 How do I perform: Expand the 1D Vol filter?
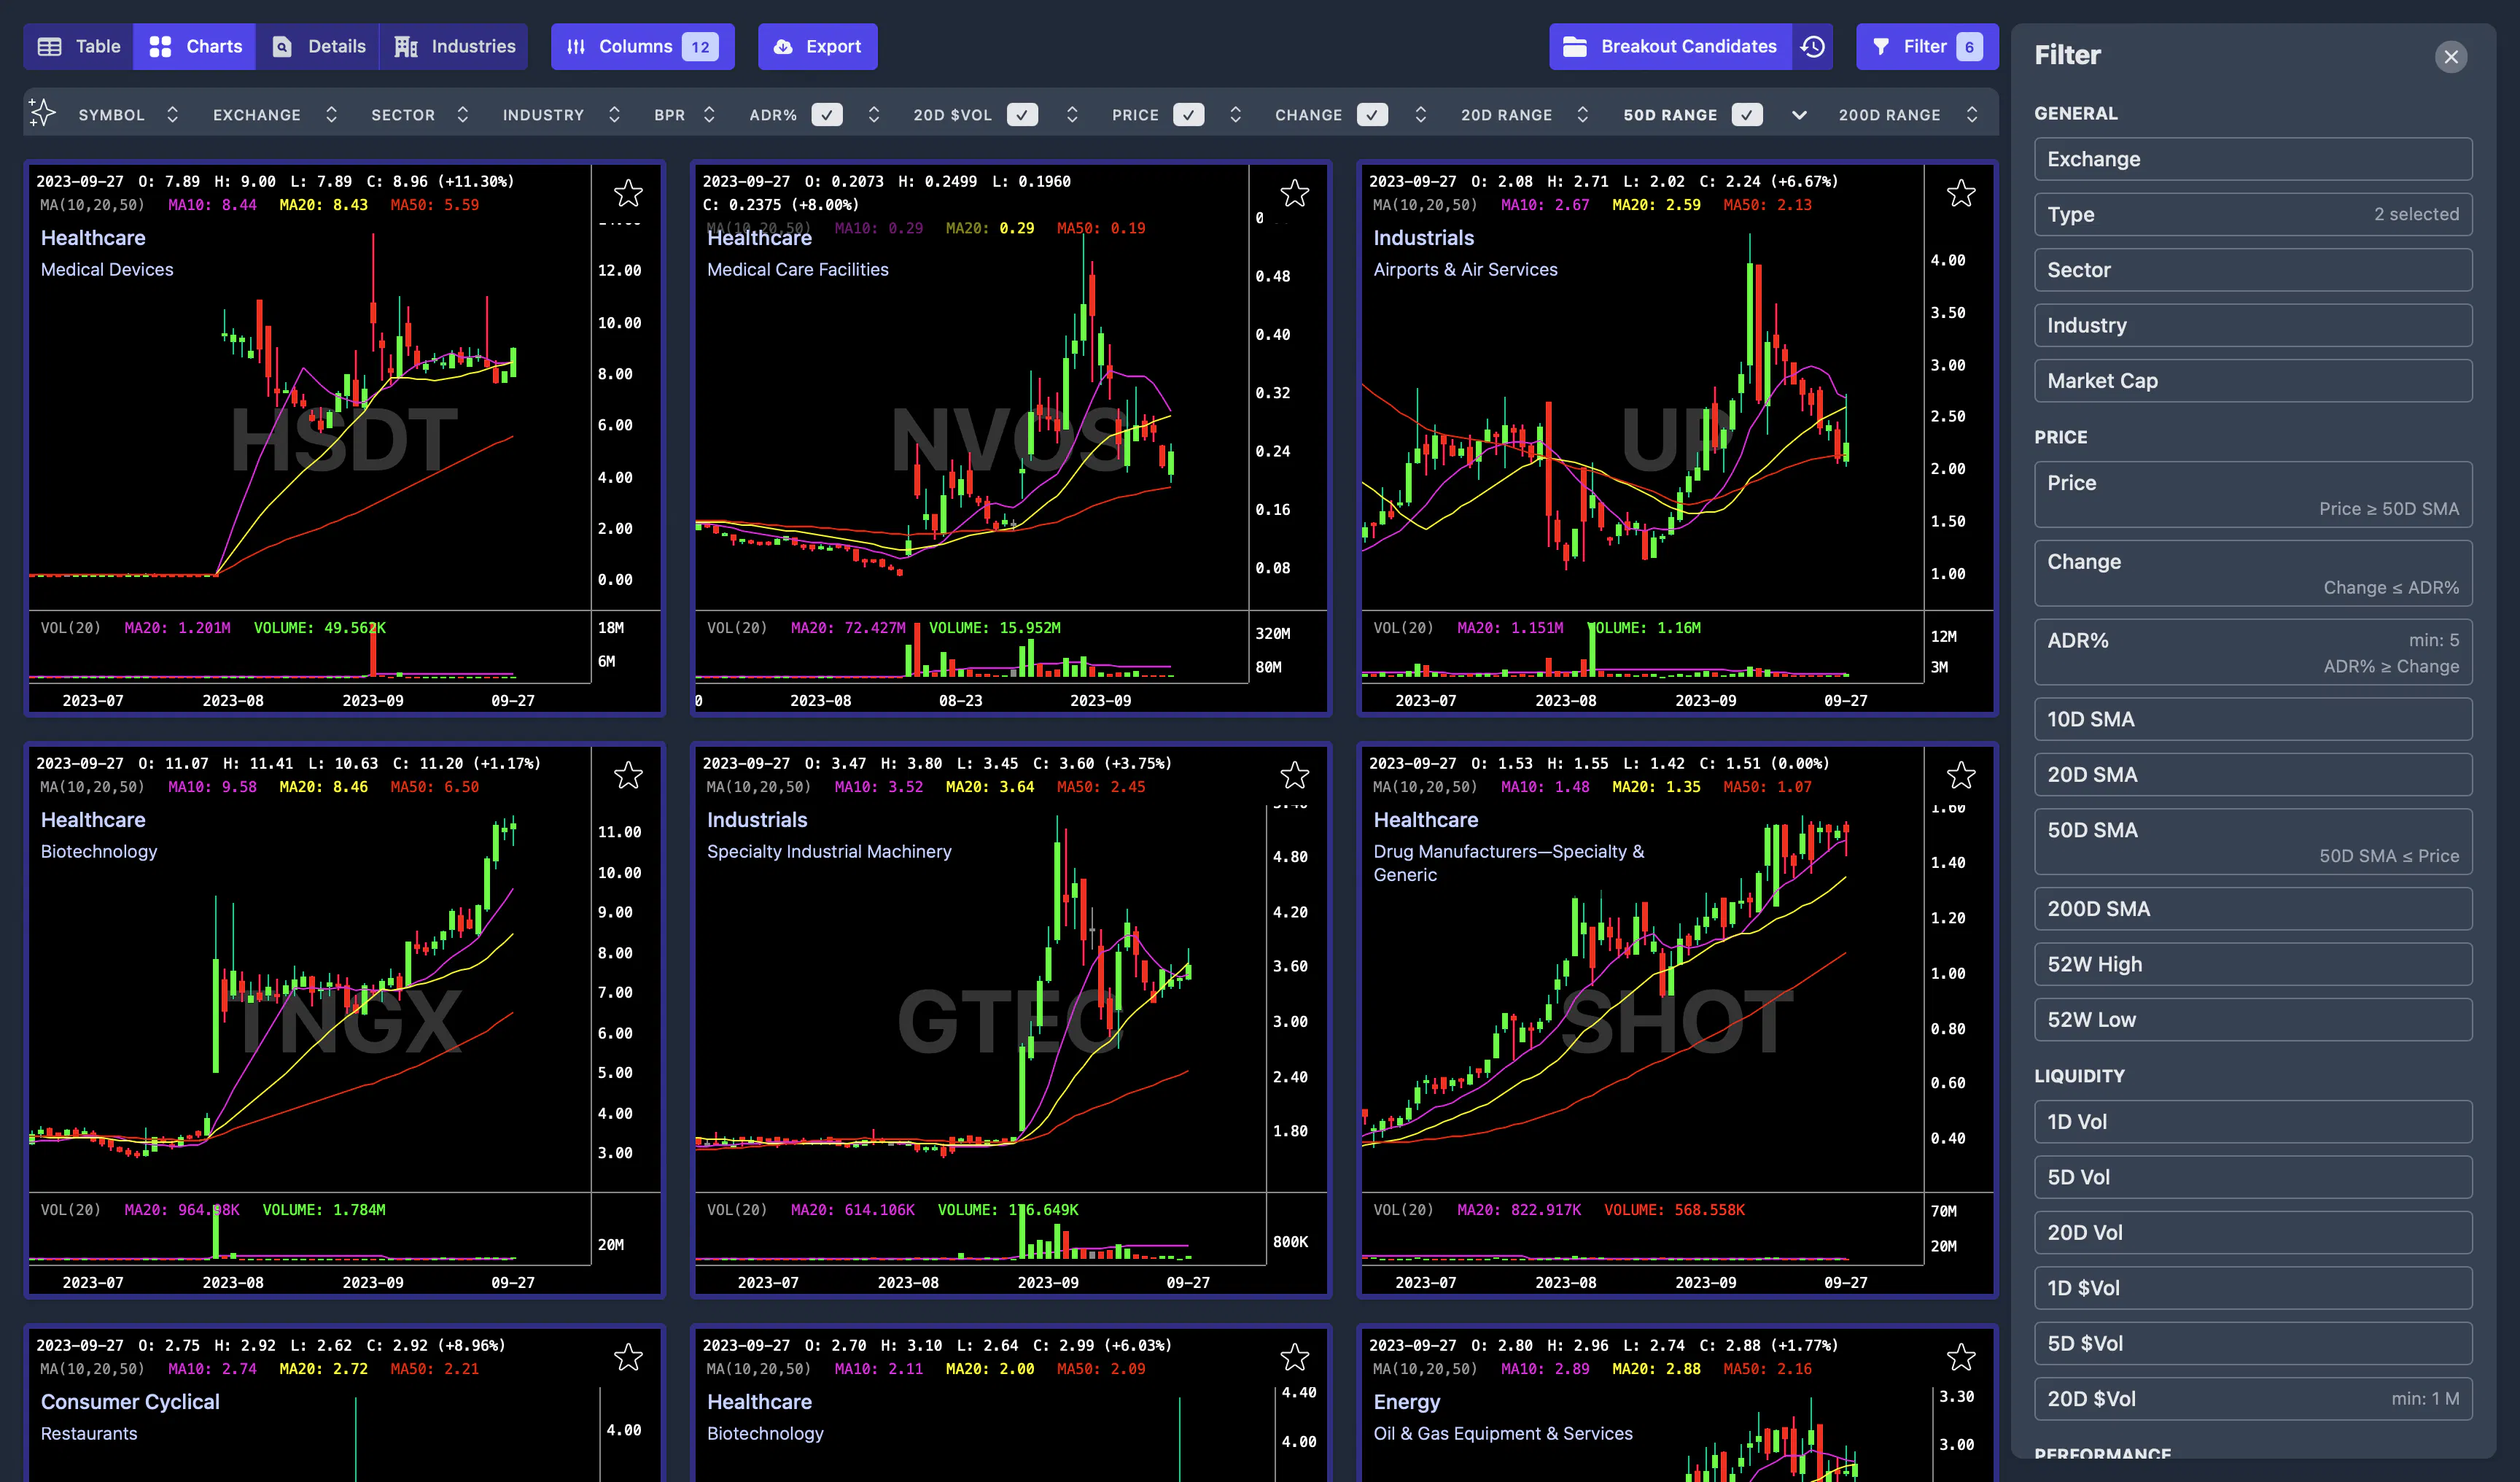click(2253, 1122)
